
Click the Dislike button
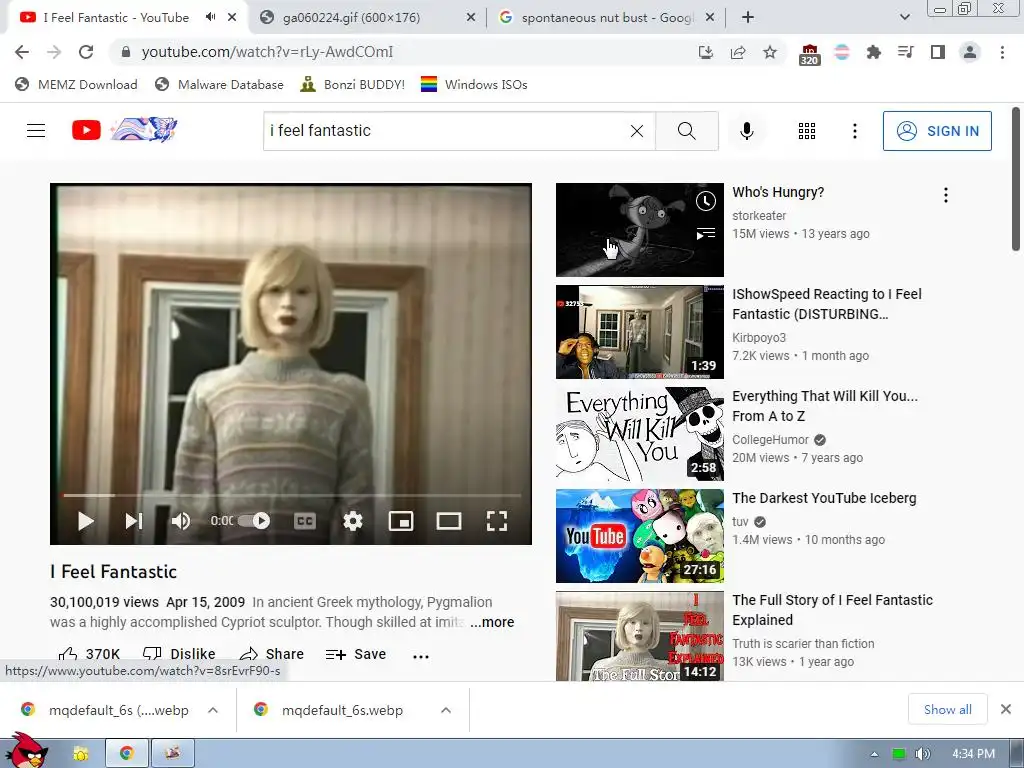click(179, 654)
